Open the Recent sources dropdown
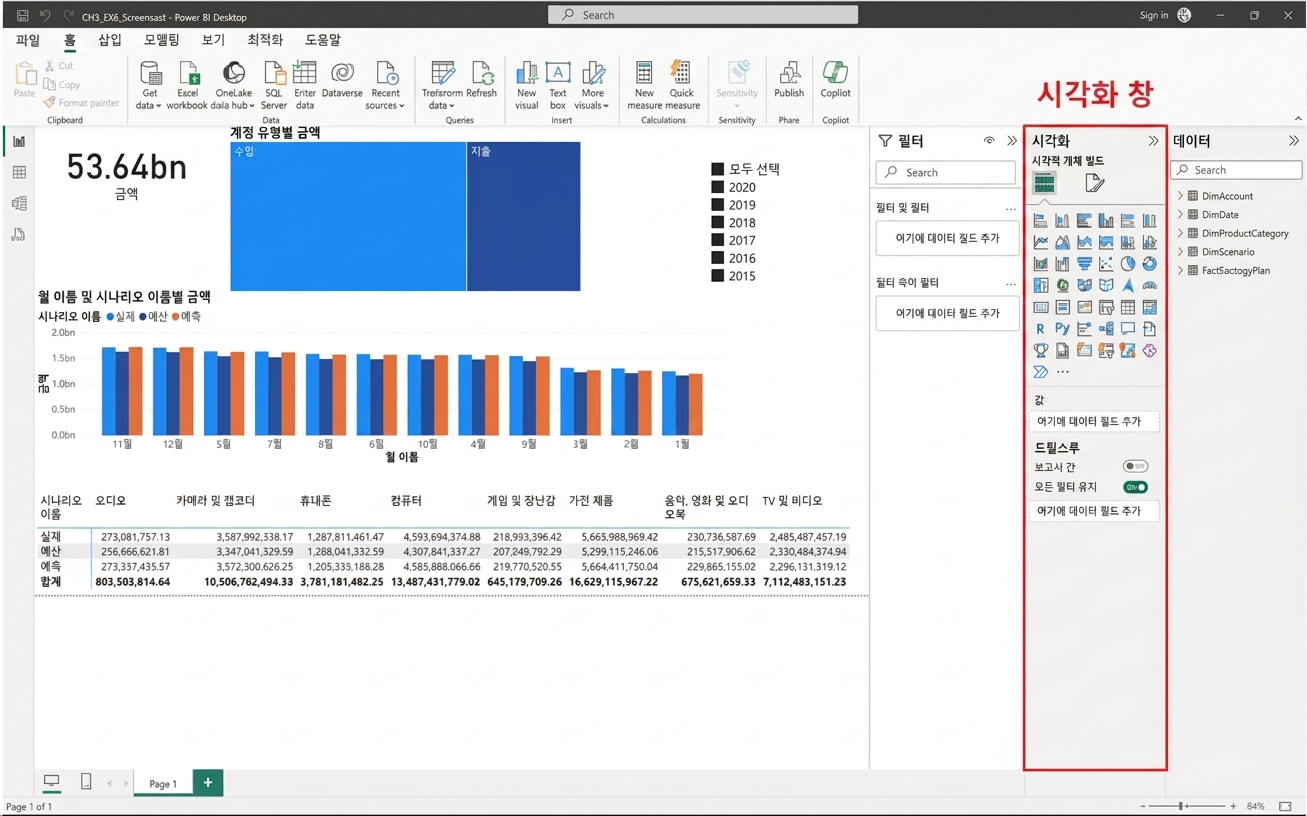Screen dimensions: 1307x816 [385, 105]
